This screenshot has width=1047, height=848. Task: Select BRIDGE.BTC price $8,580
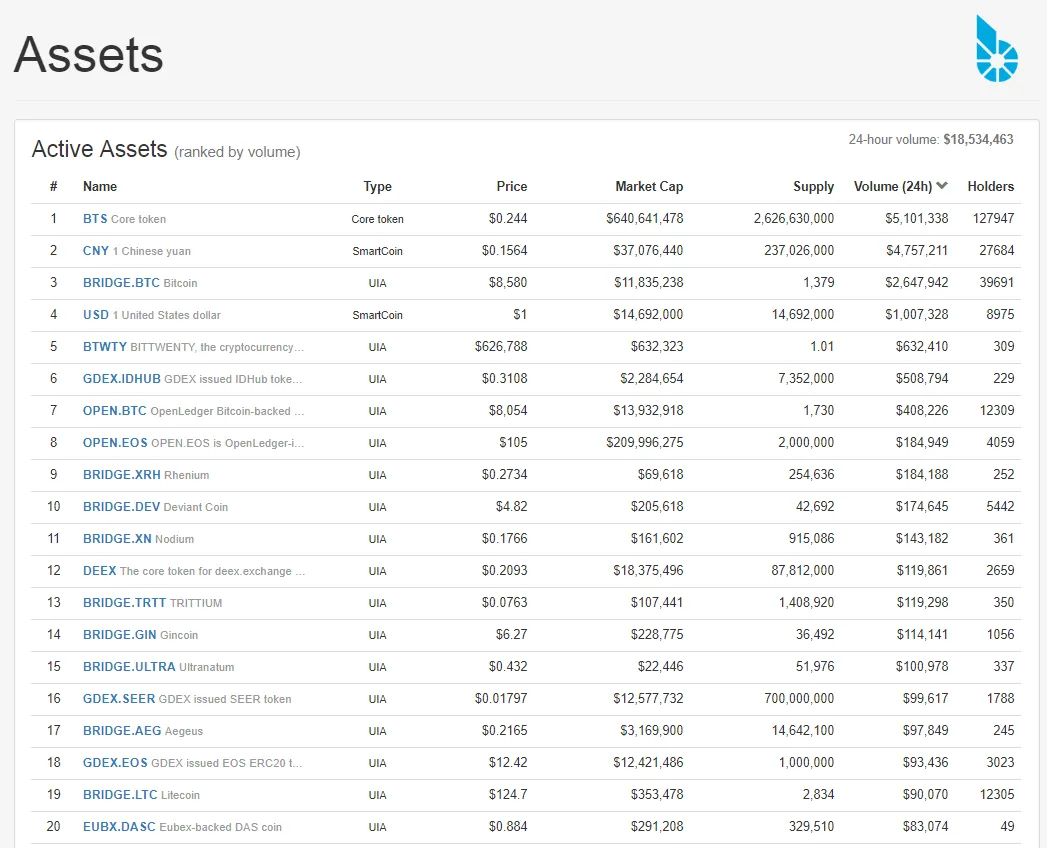click(507, 282)
